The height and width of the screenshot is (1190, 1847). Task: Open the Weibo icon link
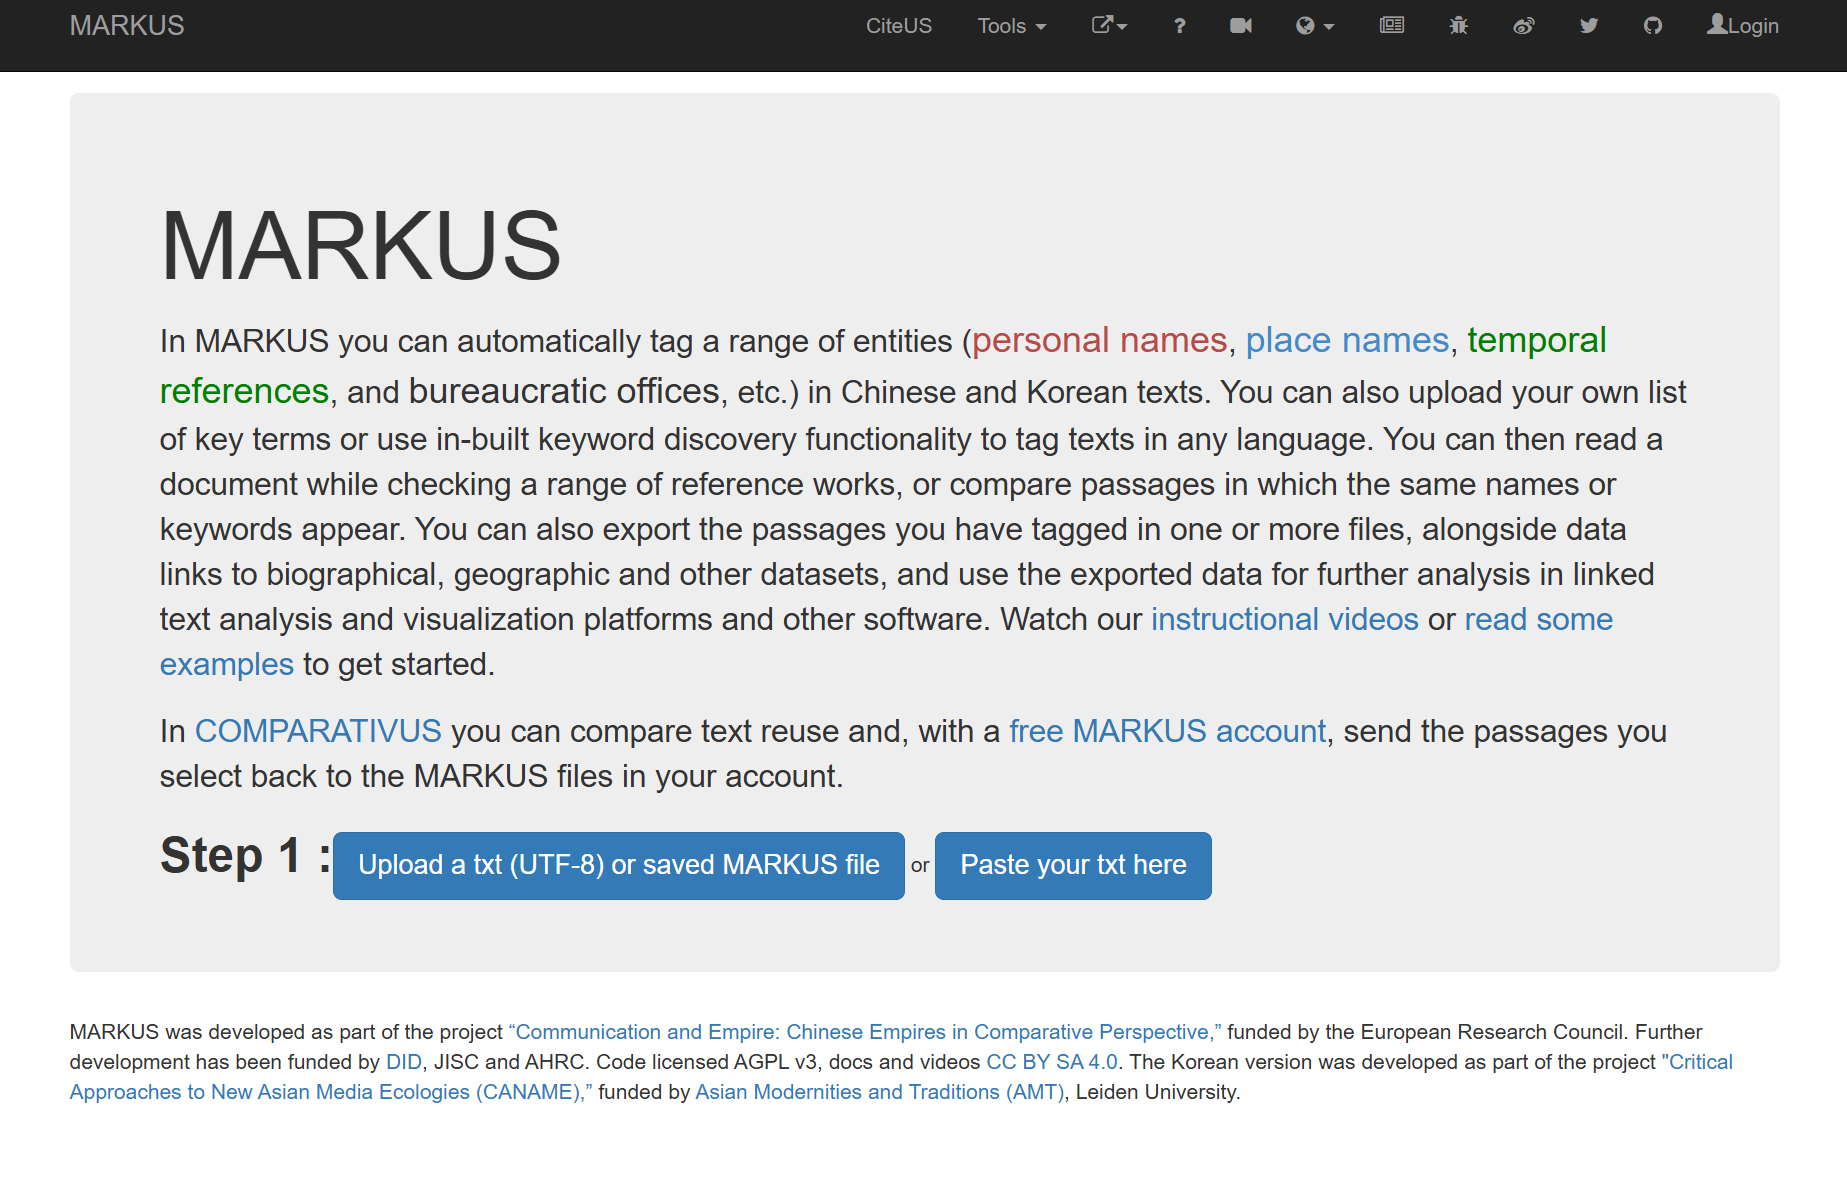(1524, 26)
